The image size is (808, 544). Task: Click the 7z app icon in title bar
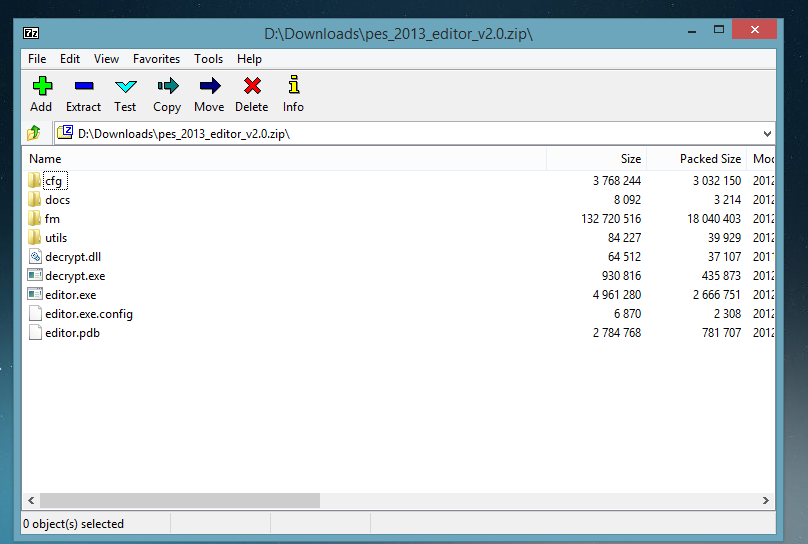tap(31, 33)
